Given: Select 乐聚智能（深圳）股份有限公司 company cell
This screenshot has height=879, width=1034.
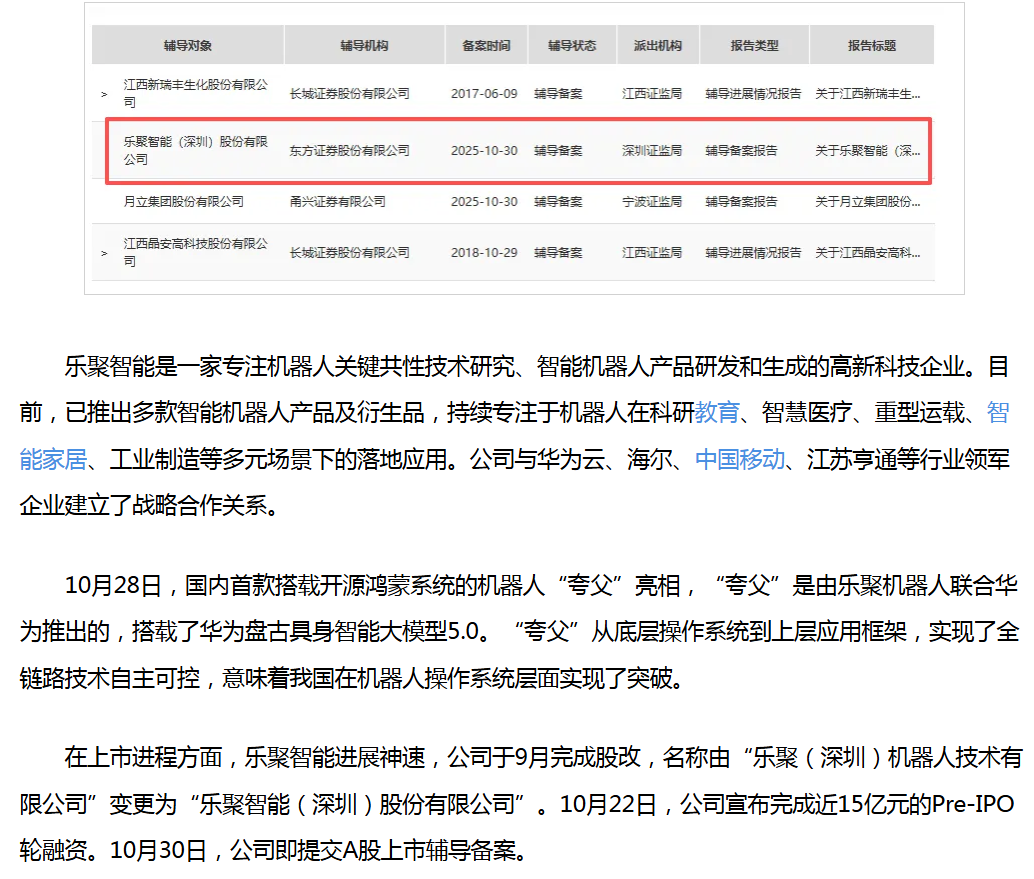Looking at the screenshot, I should [196, 150].
